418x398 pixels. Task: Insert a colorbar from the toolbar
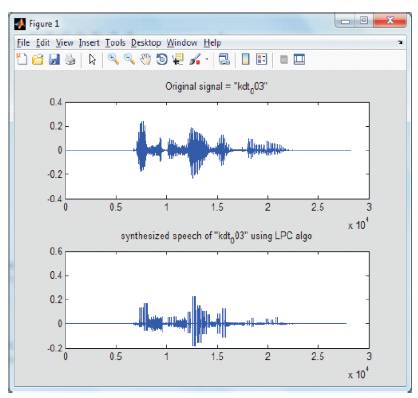(246, 60)
